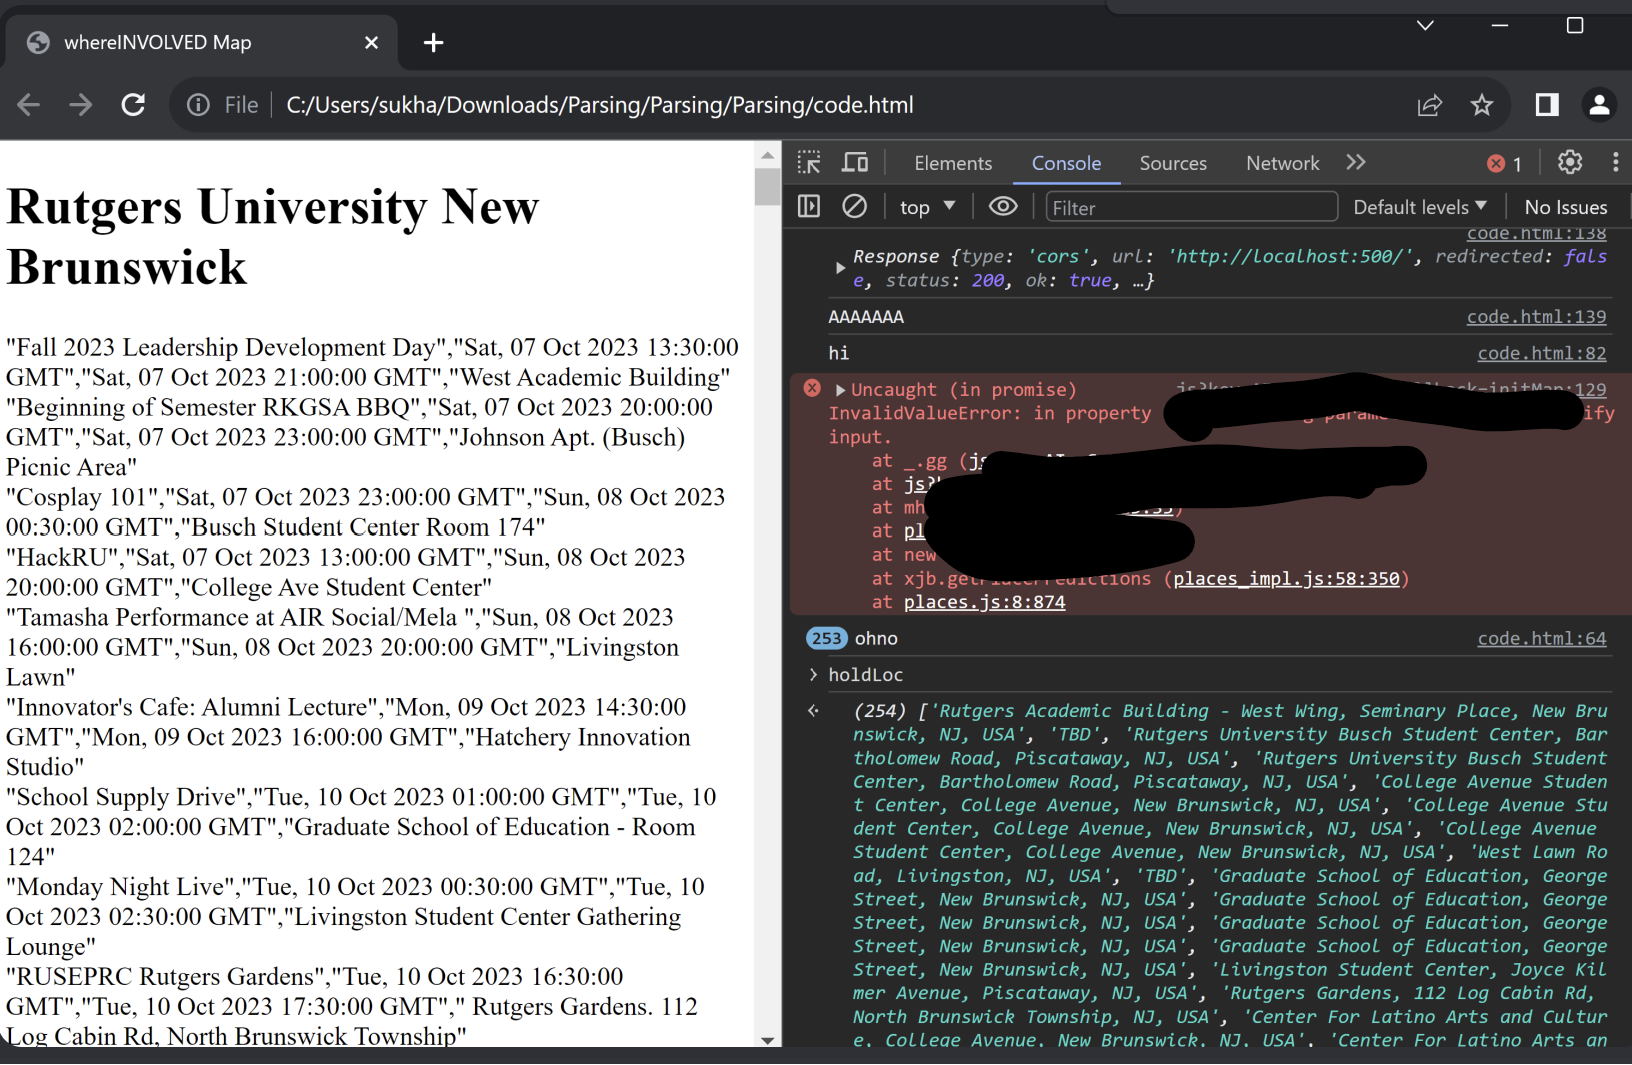Open the places.js:8:874 link
The height and width of the screenshot is (1065, 1632).
(984, 602)
